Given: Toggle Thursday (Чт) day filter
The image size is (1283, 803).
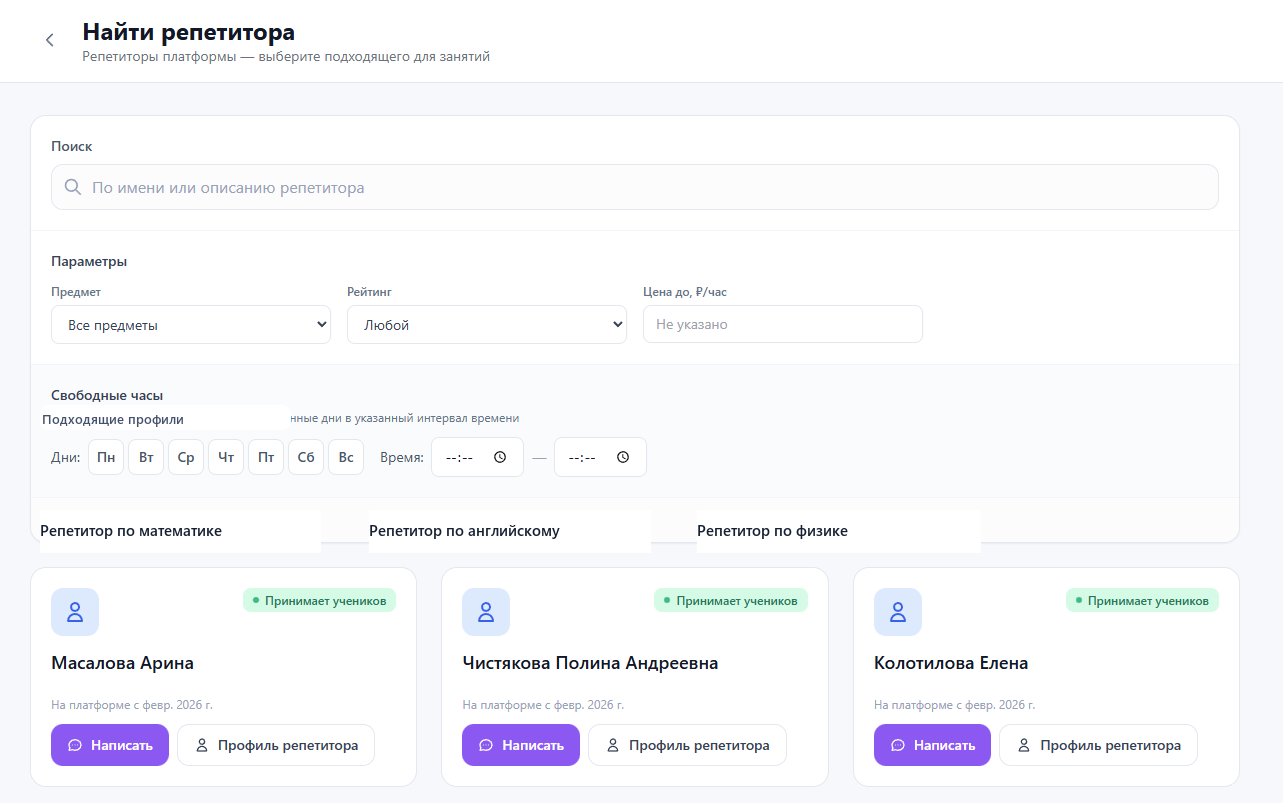Looking at the screenshot, I should coord(226,457).
